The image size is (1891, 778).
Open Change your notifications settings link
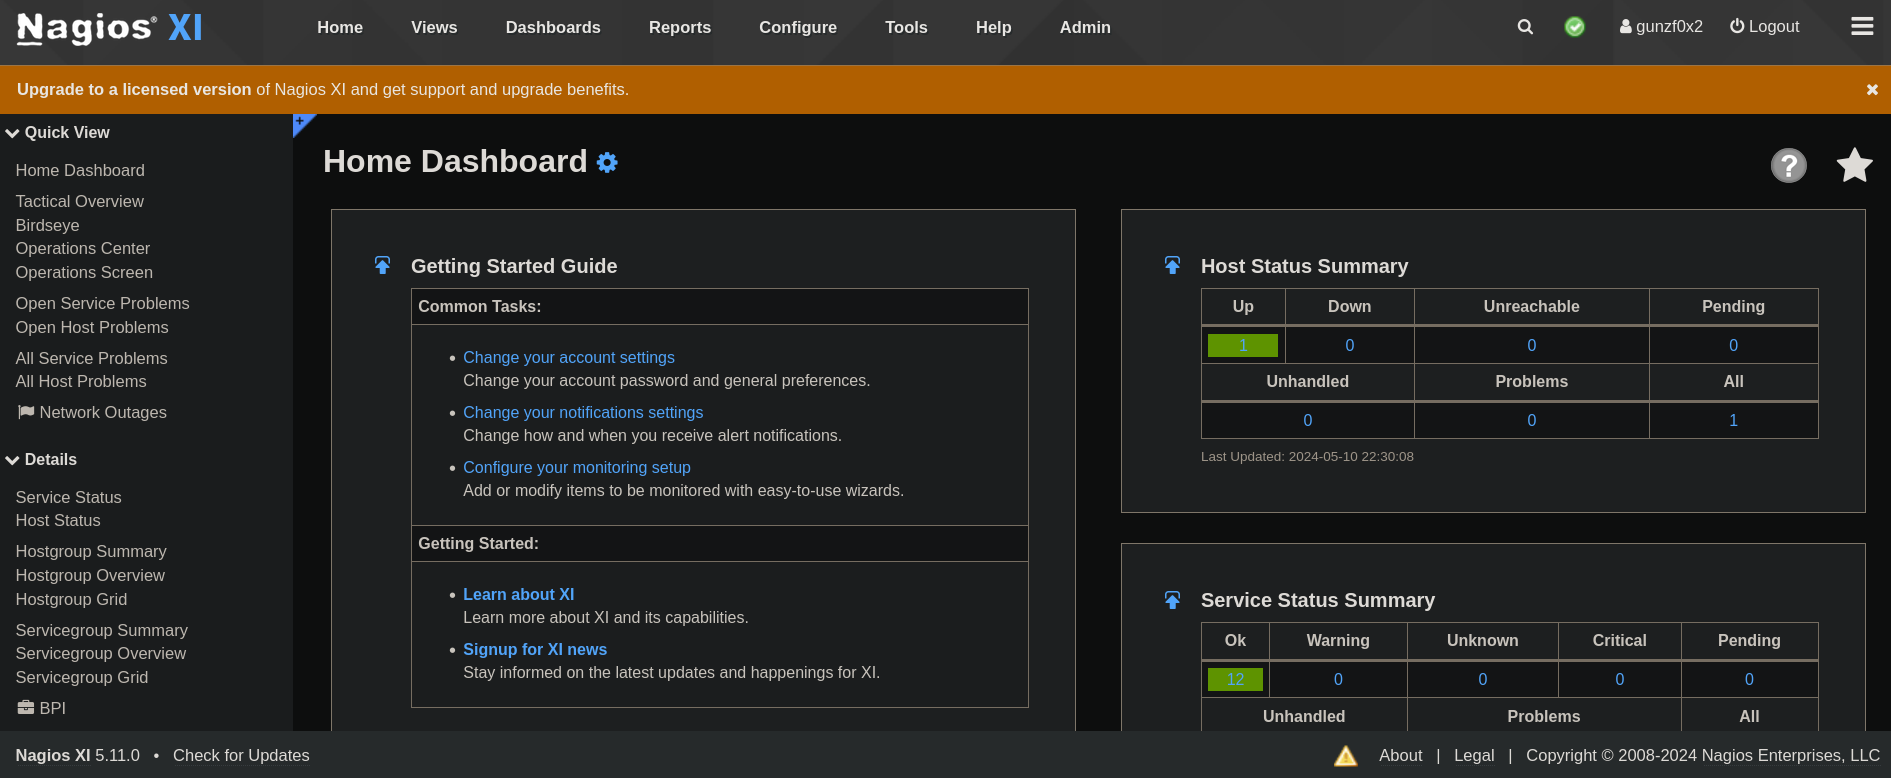click(583, 412)
